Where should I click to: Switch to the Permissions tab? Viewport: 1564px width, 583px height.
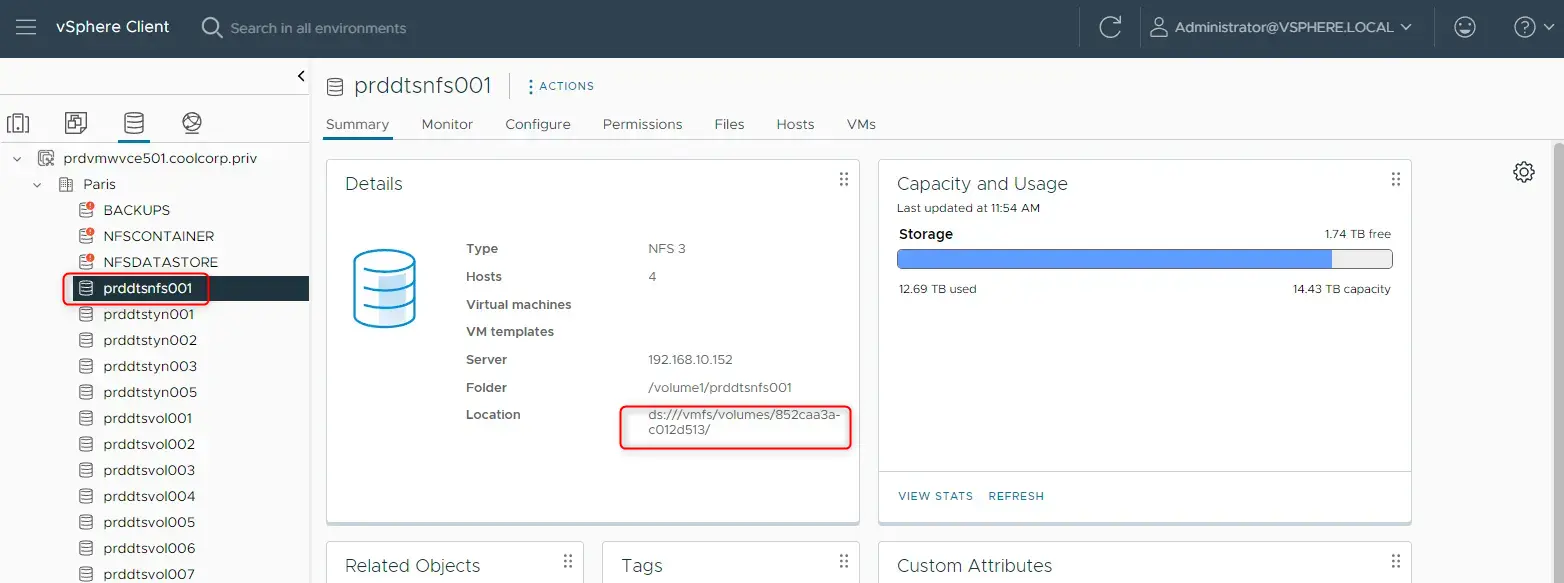(x=642, y=124)
